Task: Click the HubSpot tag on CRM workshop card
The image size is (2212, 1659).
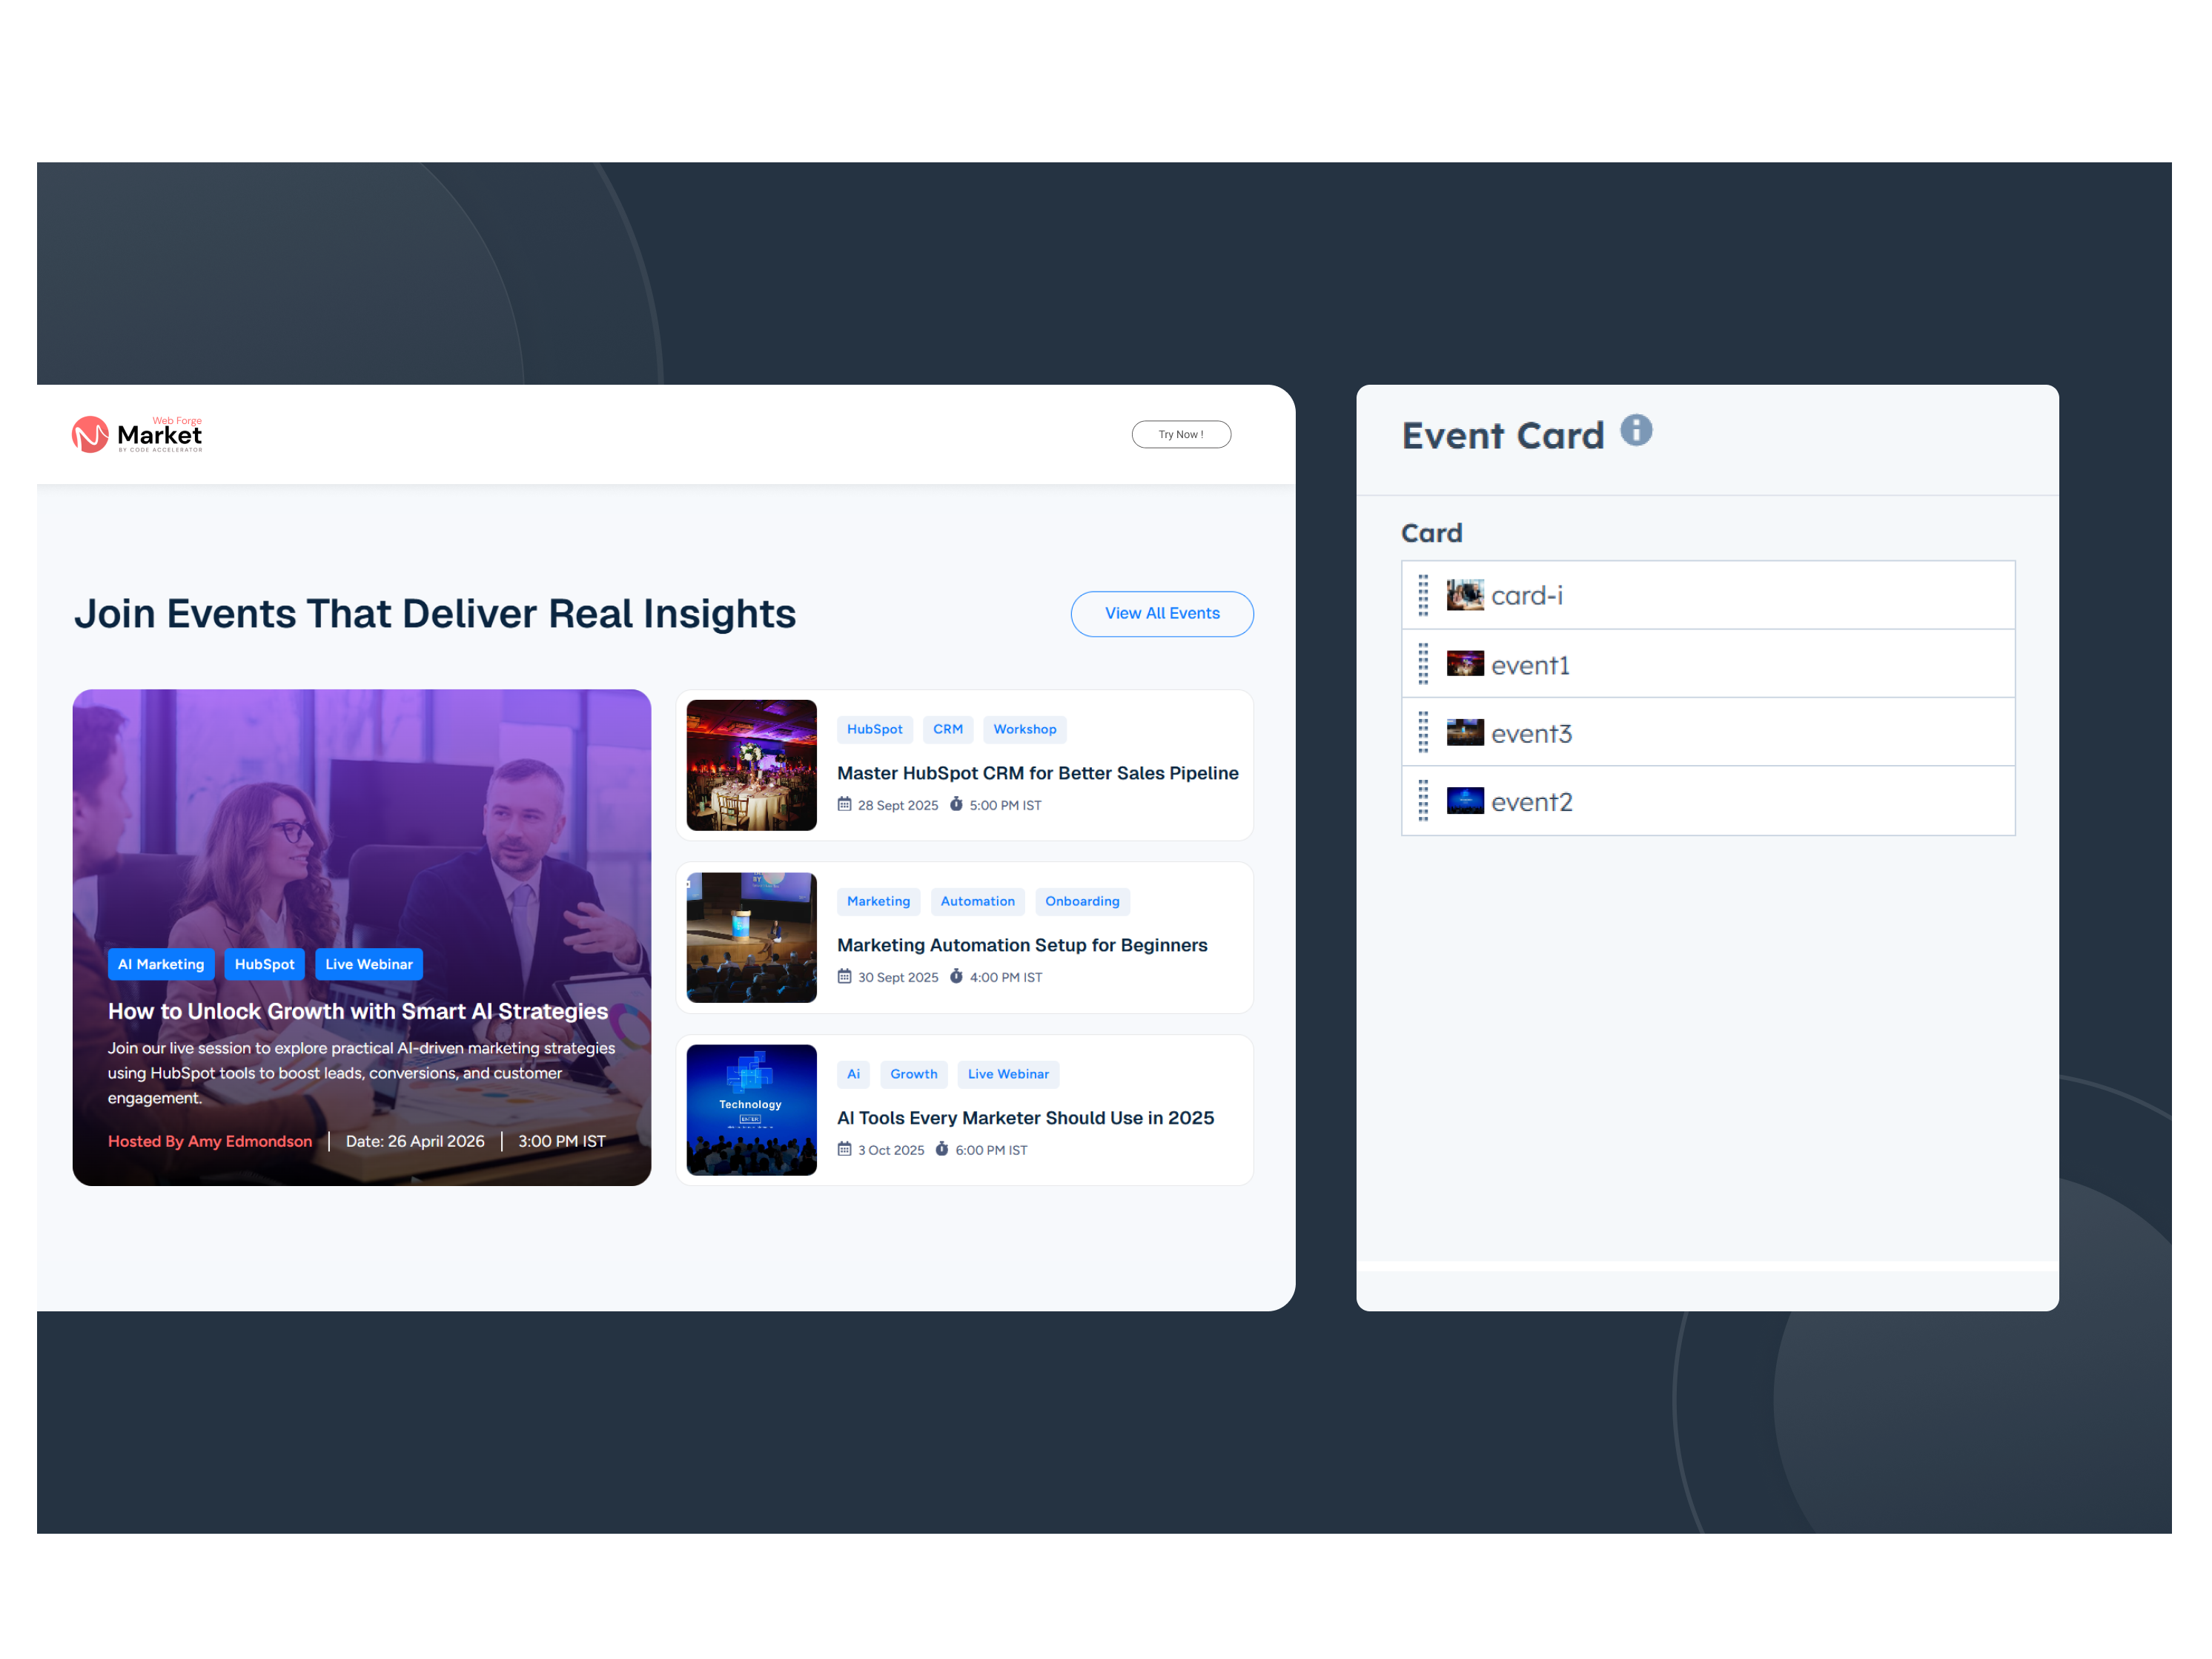Action: pos(875,729)
